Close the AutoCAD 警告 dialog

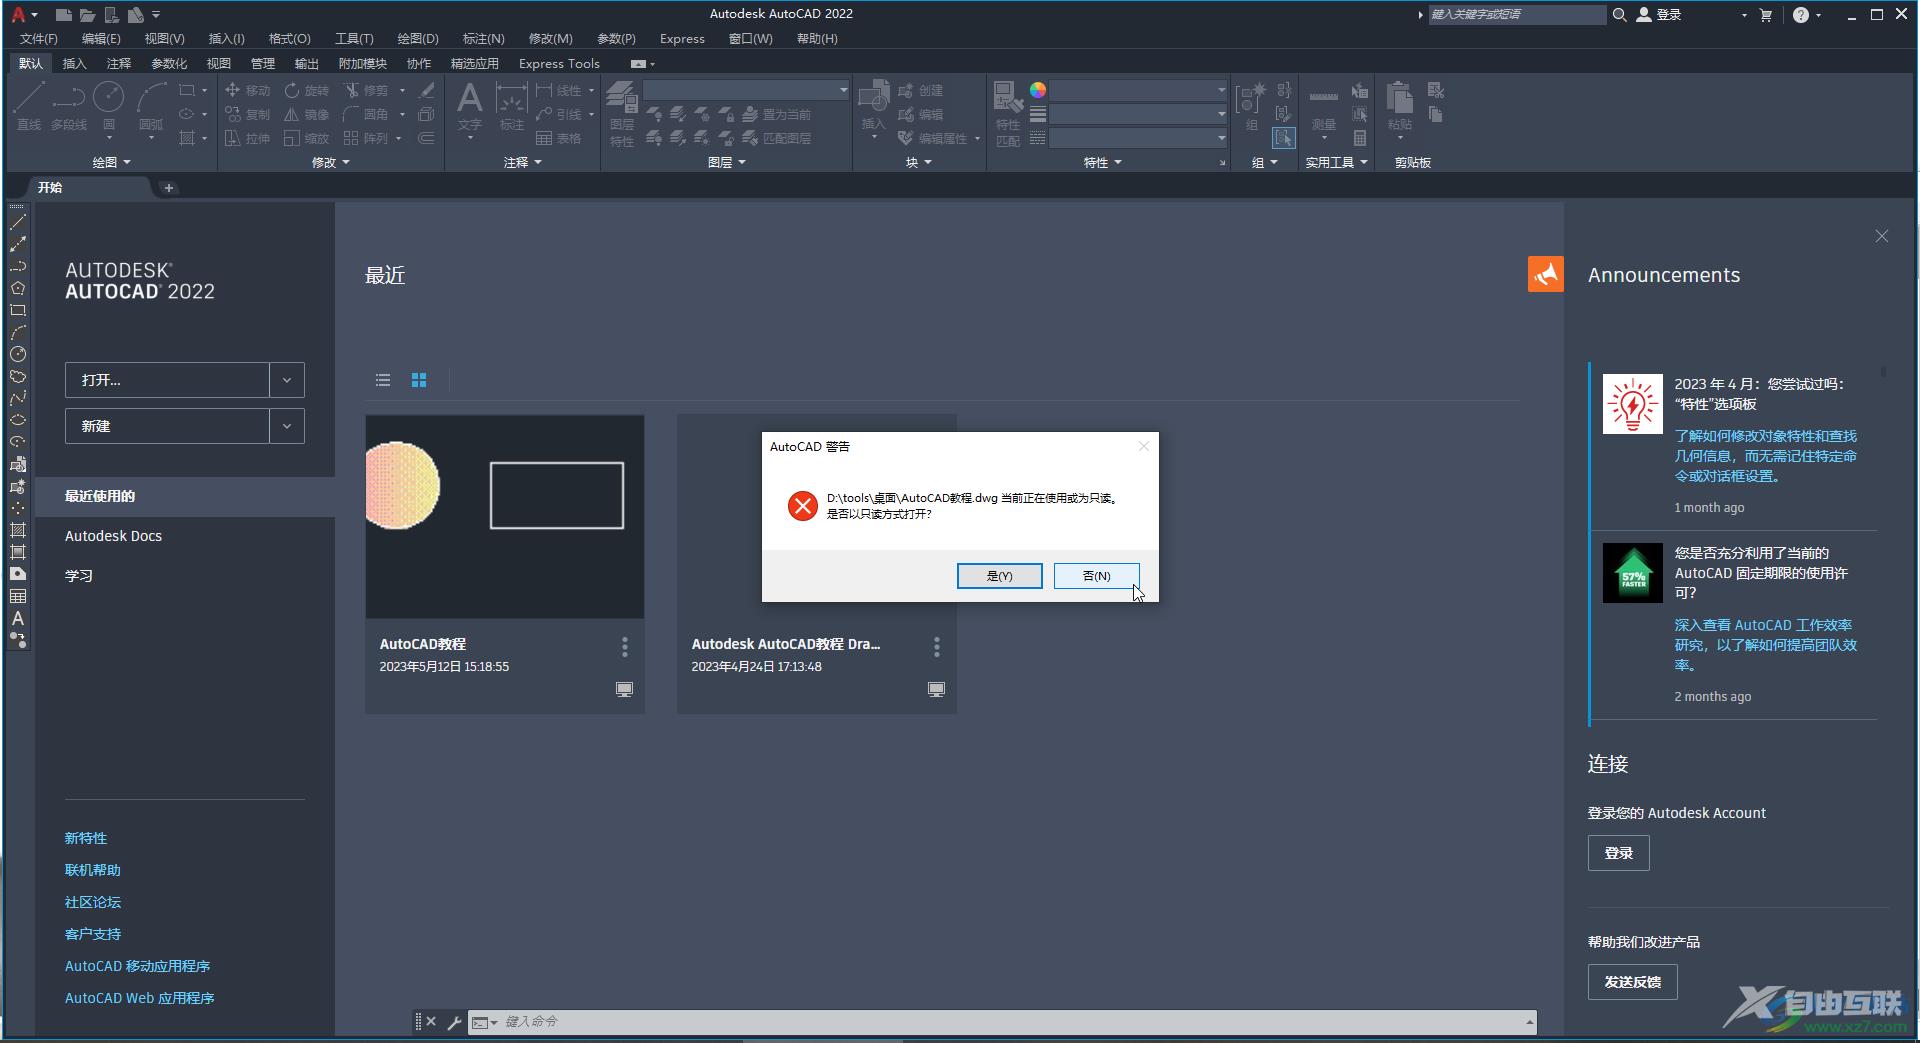pos(1143,446)
